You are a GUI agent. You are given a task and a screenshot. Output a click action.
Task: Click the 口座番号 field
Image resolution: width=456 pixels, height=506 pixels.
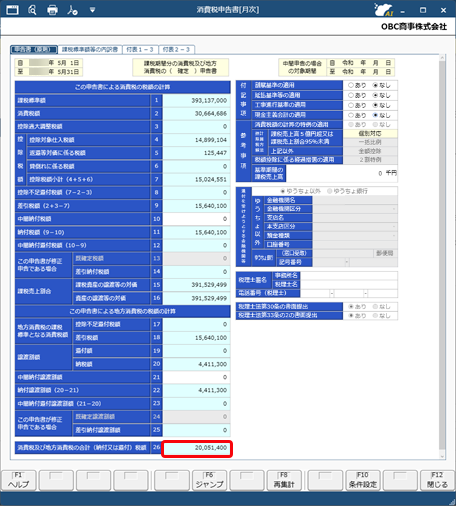(355, 244)
